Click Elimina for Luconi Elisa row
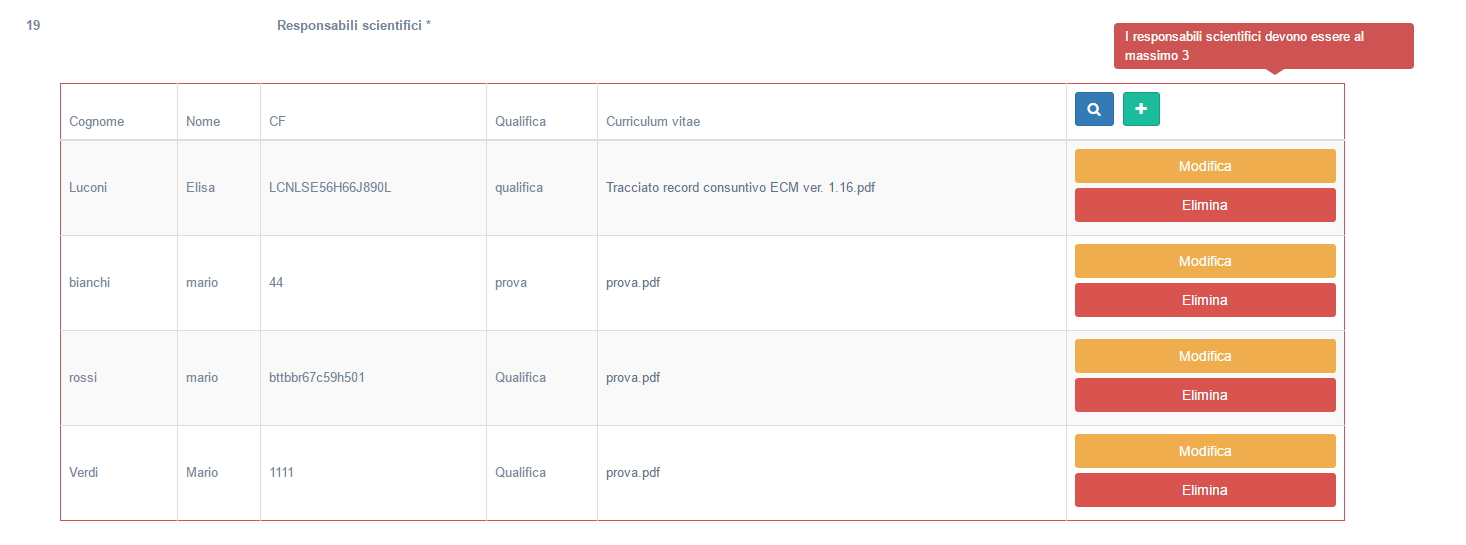Image resolution: width=1466 pixels, height=545 pixels. coord(1205,205)
